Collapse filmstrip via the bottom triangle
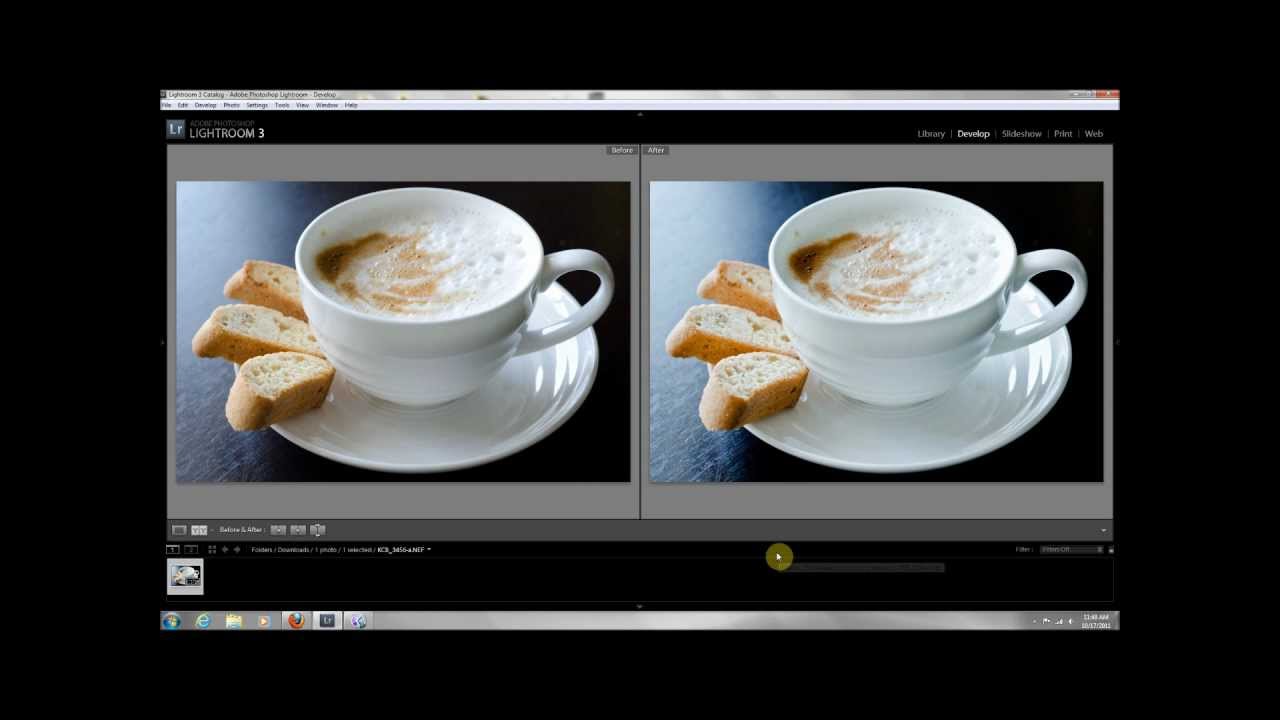1280x720 pixels. [640, 606]
